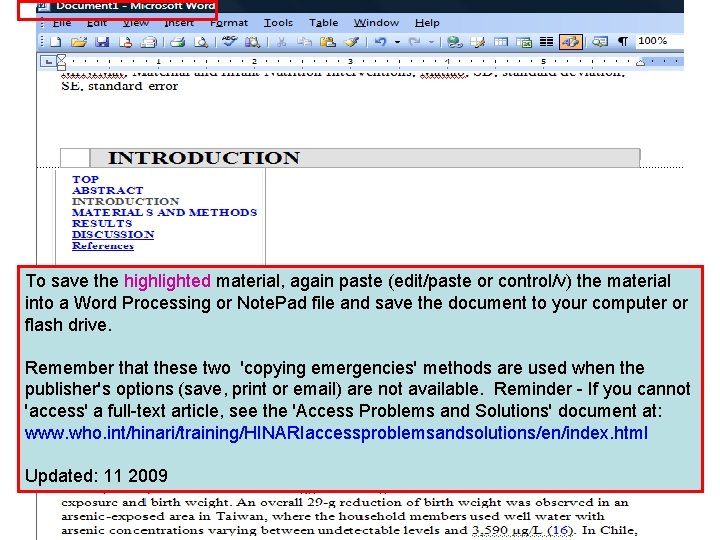The height and width of the screenshot is (540, 720).
Task: Click the INTRODUCTION heading text
Action: click(x=204, y=158)
